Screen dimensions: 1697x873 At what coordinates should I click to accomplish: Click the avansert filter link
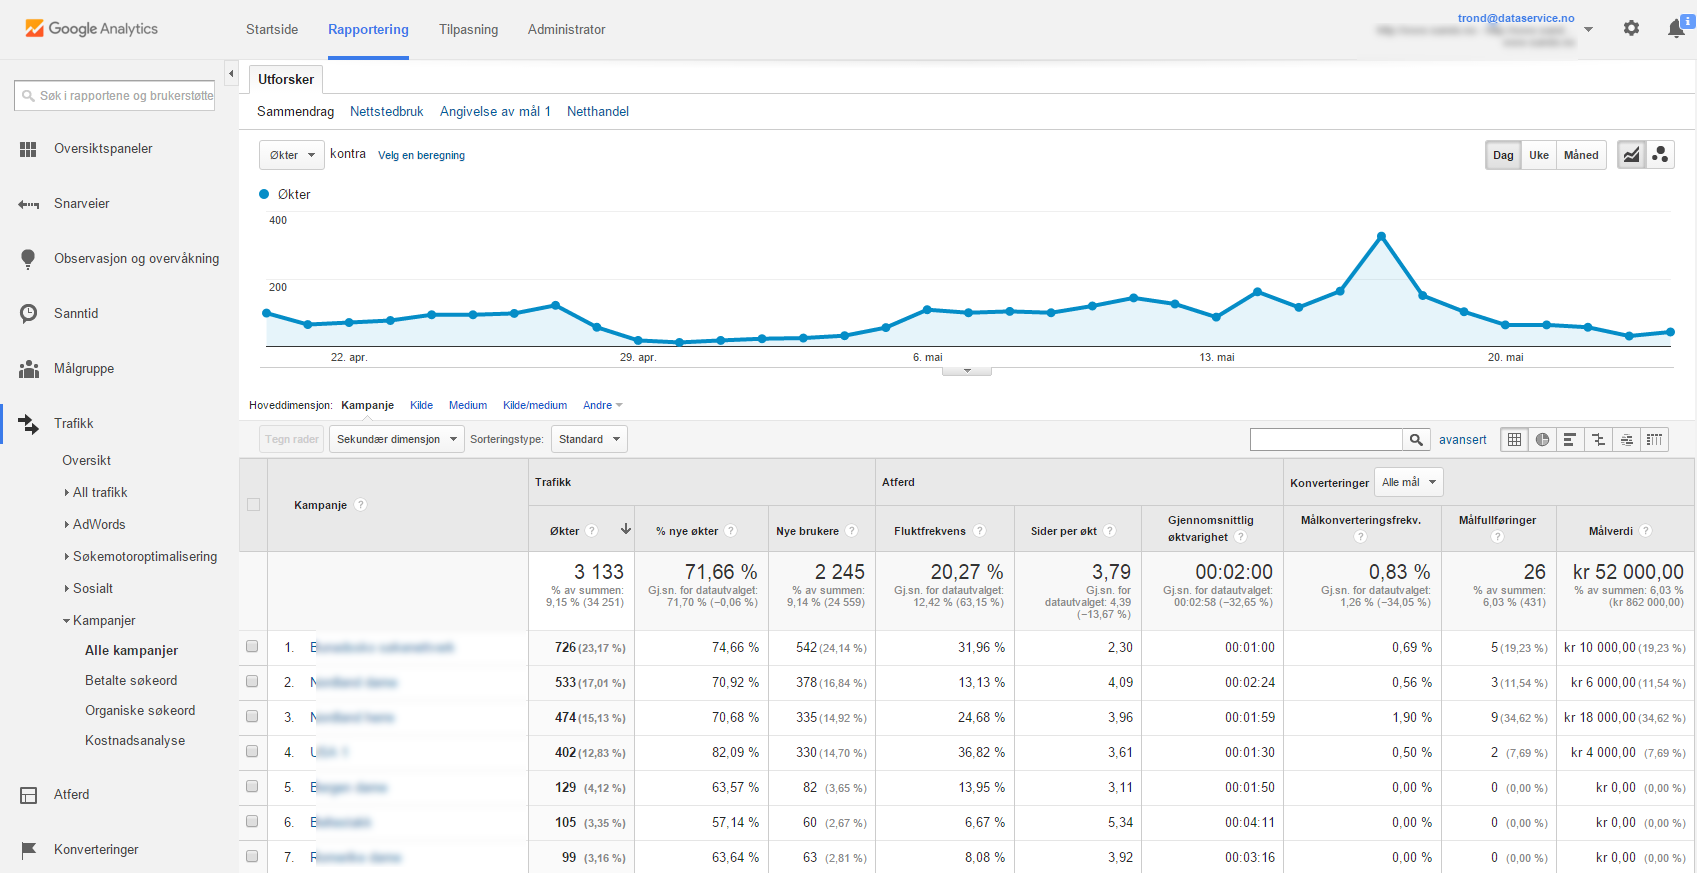1463,440
